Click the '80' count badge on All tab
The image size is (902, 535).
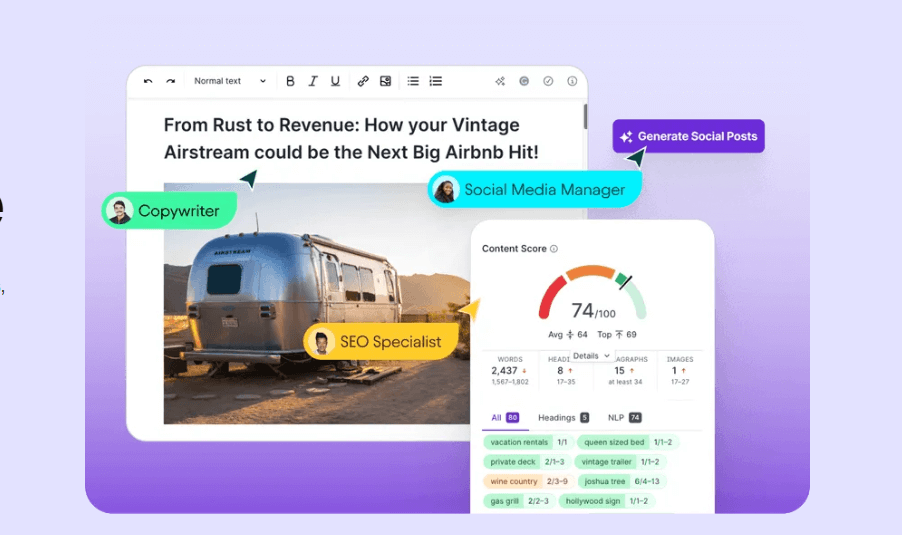[x=513, y=418]
